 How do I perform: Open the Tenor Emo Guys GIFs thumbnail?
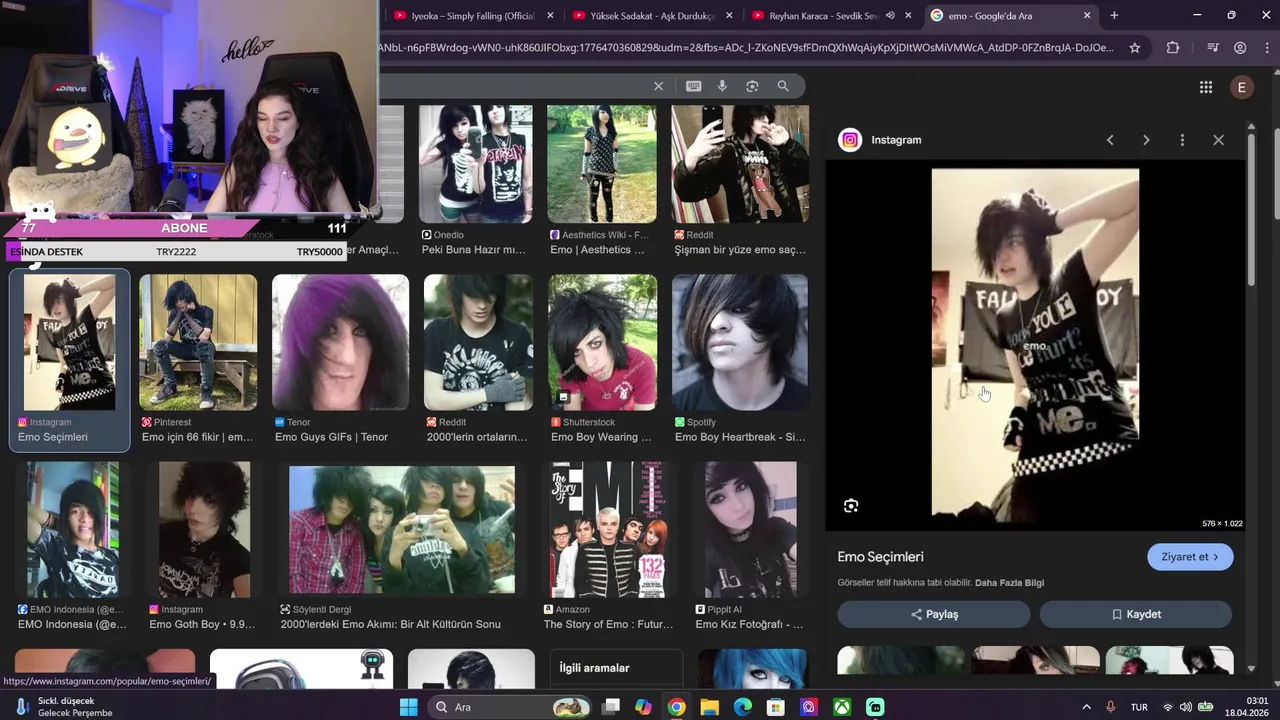pos(340,343)
